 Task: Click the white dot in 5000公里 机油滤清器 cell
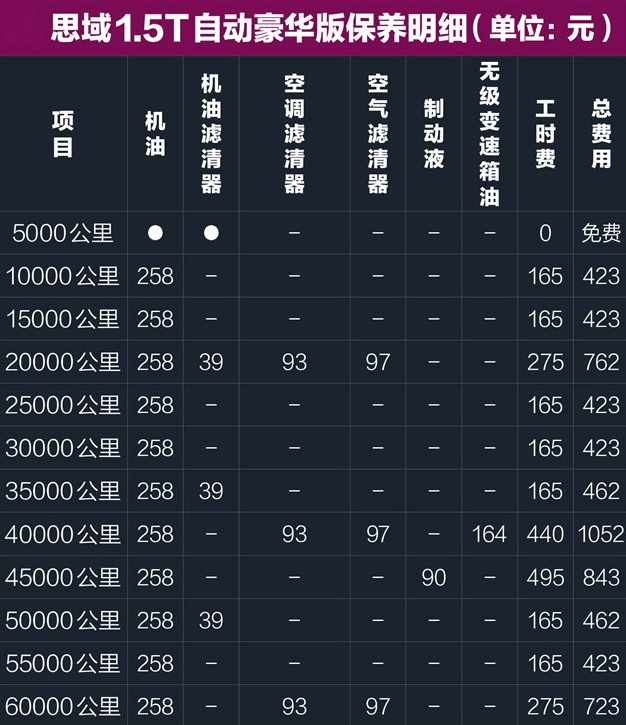tap(211, 233)
